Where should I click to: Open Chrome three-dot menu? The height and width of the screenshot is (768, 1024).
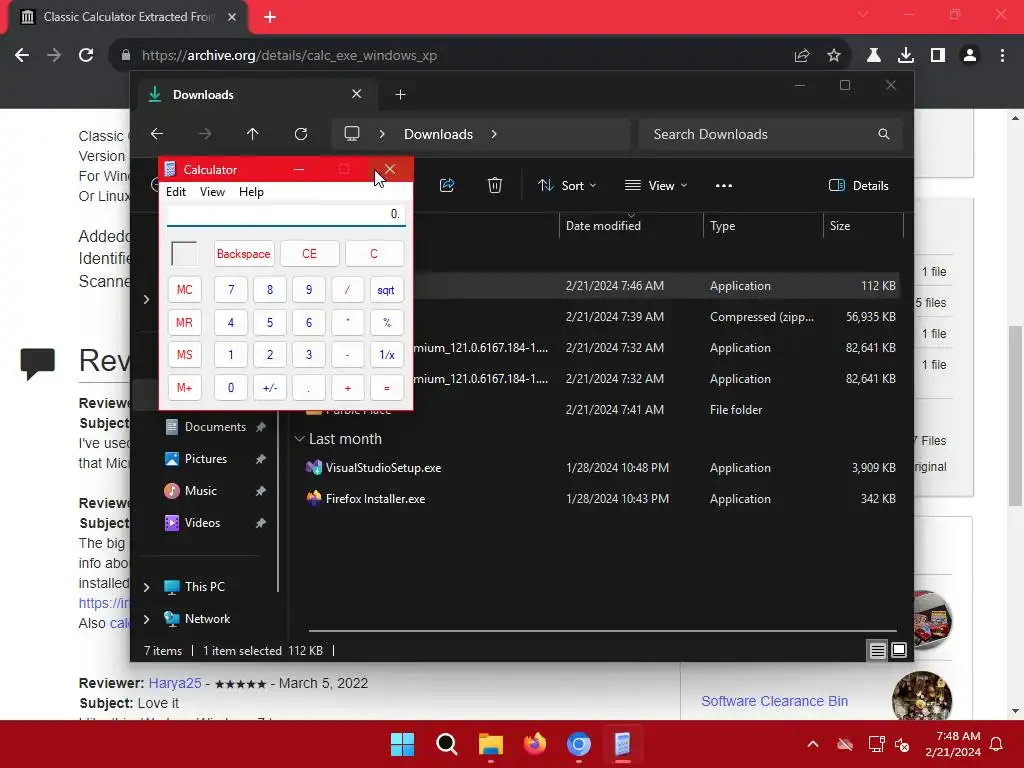(x=1002, y=56)
